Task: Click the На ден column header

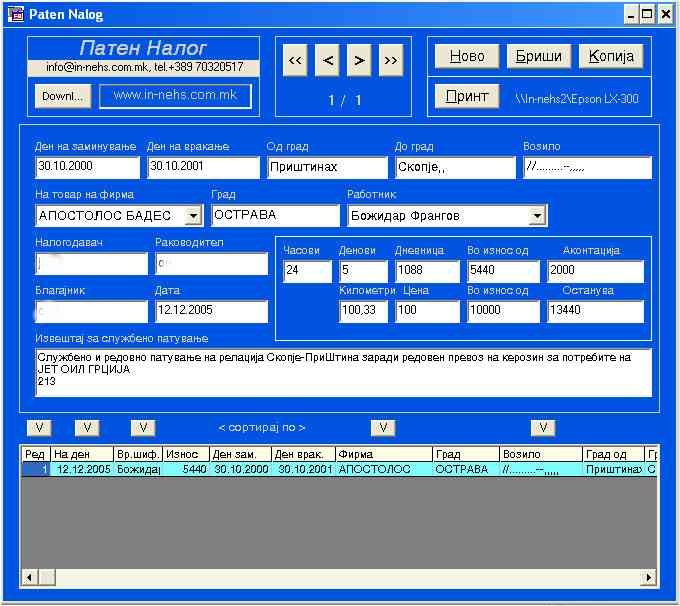Action: 82,454
